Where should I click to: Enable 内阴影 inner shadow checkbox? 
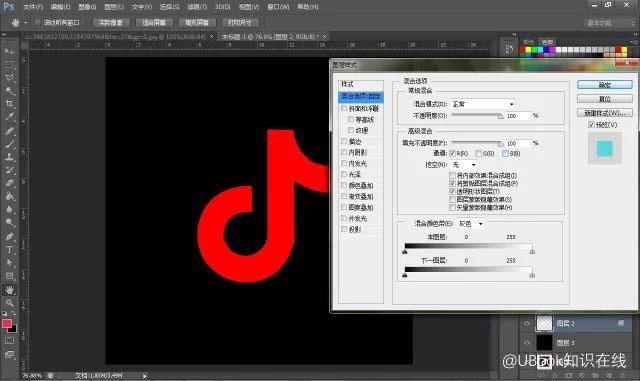[x=344, y=152]
